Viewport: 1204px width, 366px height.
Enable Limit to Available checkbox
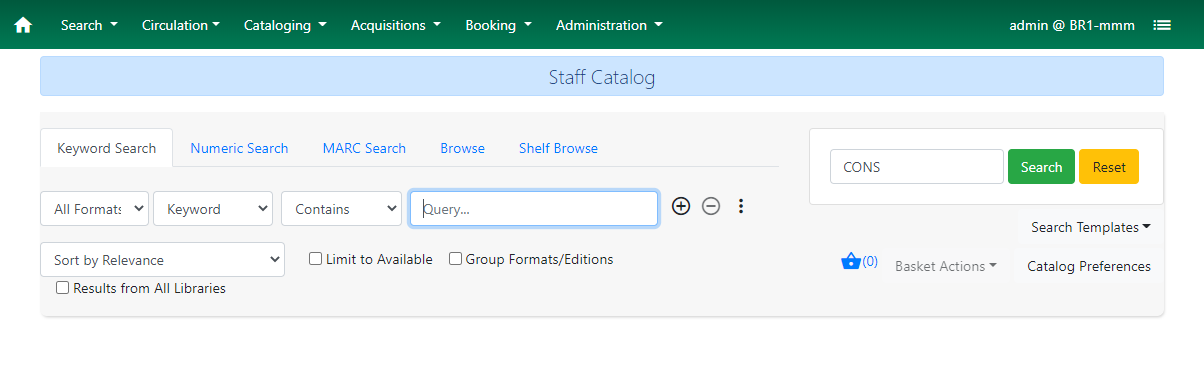(316, 259)
